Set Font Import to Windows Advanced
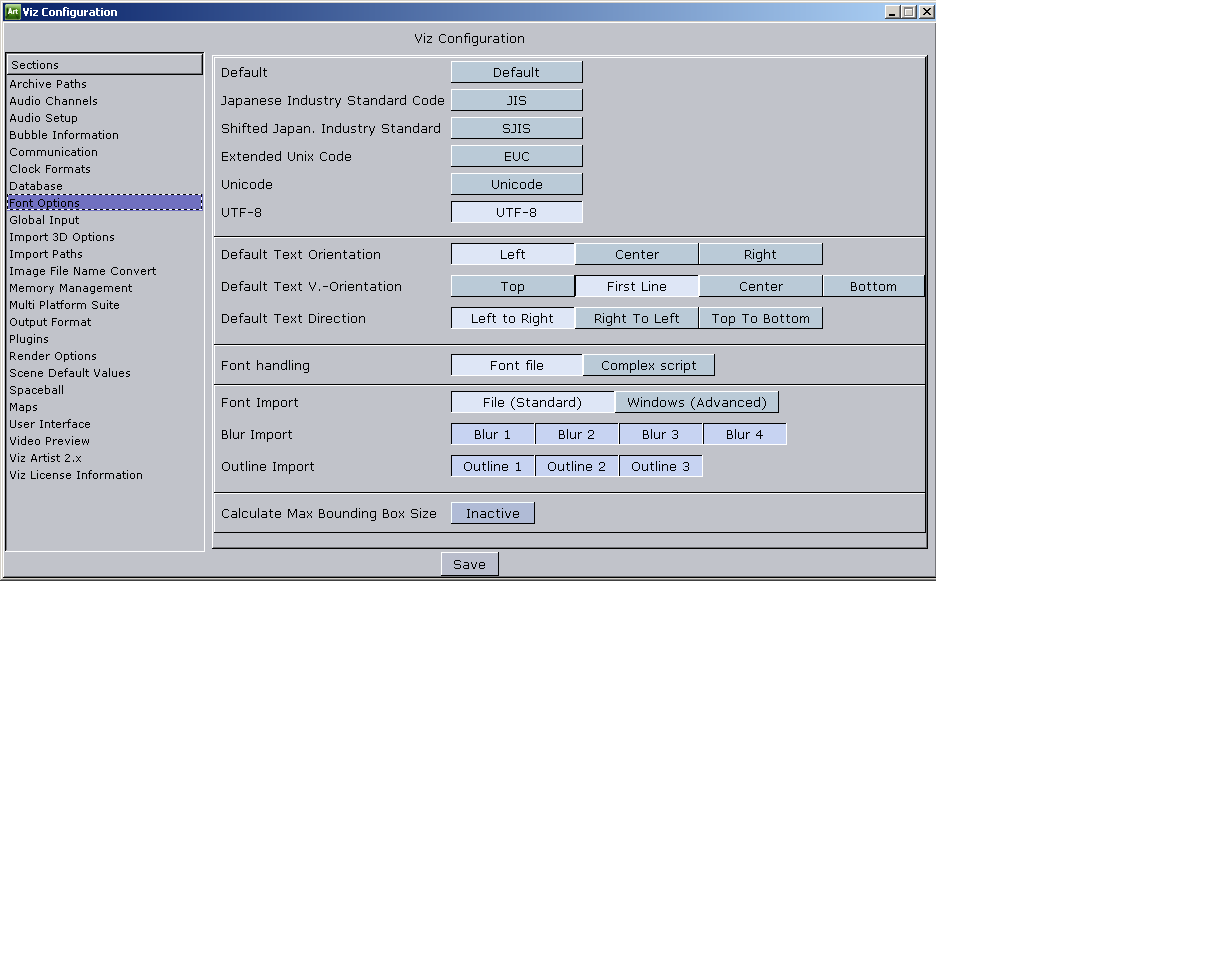The image size is (1215, 957). click(x=697, y=401)
